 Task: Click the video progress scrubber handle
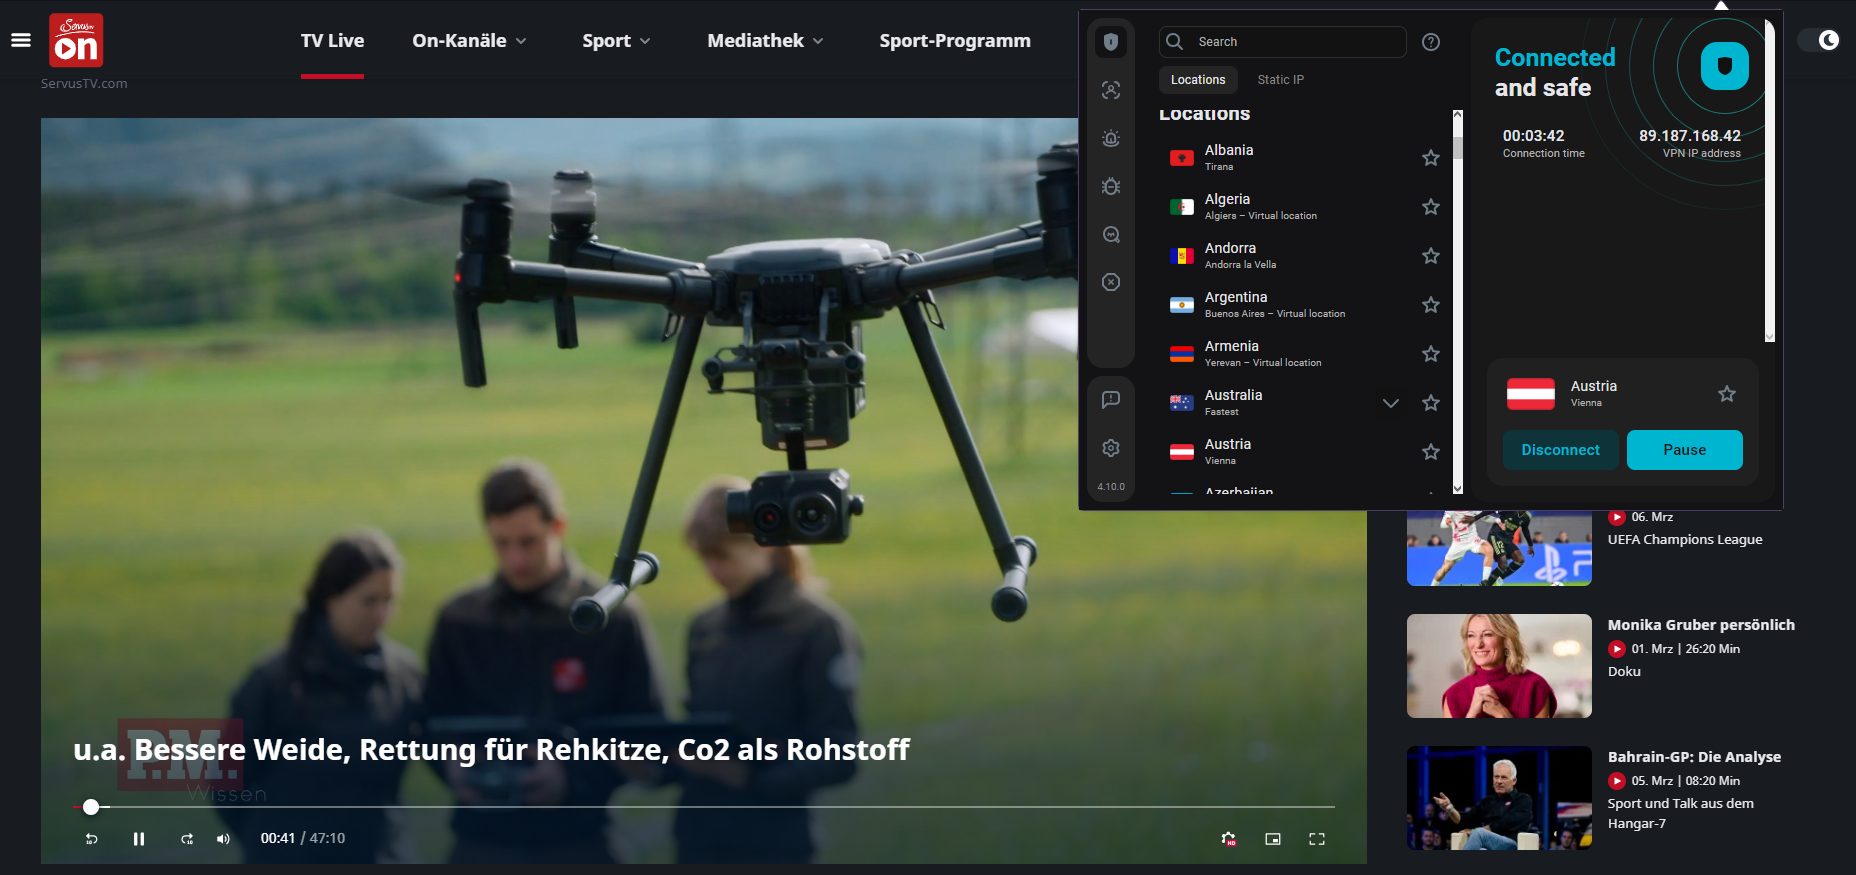pos(91,807)
